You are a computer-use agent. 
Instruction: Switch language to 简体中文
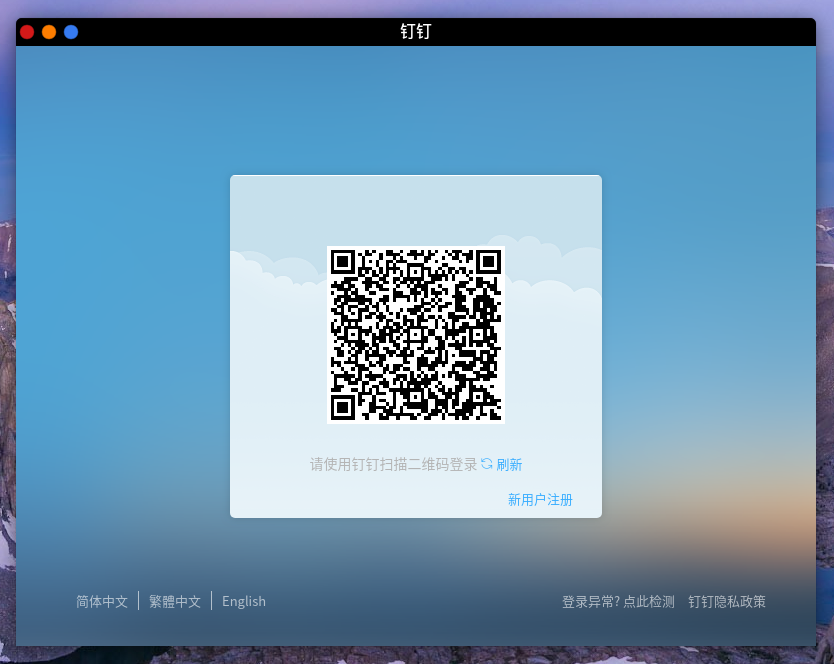(102, 602)
